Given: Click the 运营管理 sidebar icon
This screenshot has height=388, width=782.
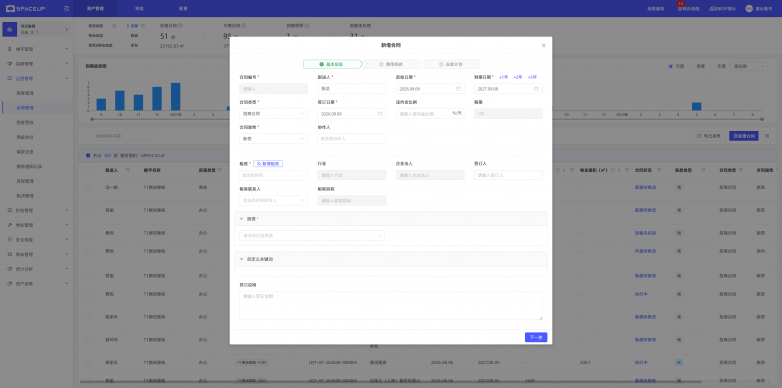Looking at the screenshot, I should [9, 78].
